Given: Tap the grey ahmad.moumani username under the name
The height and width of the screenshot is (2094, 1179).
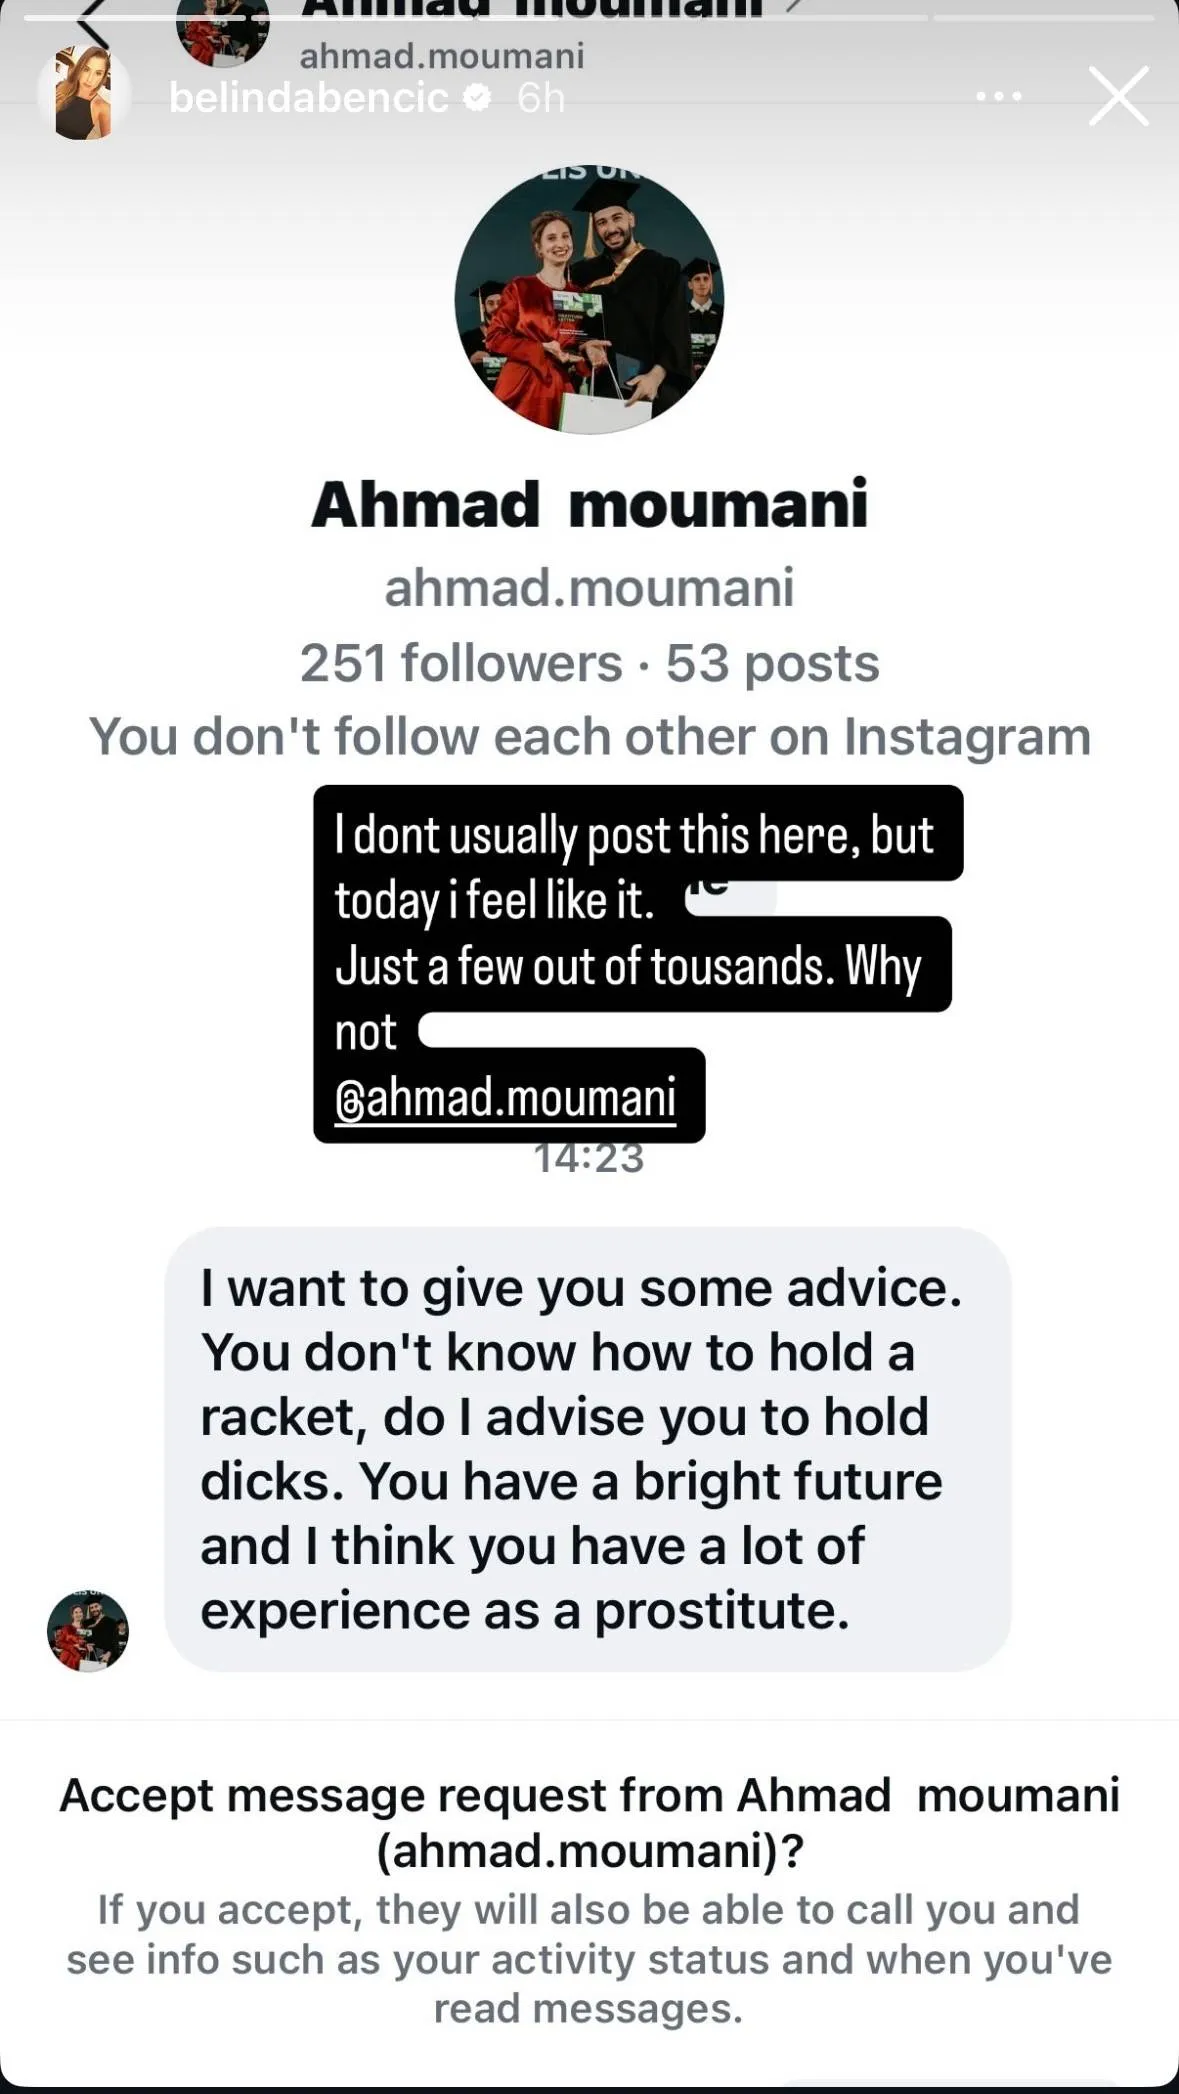Looking at the screenshot, I should [x=589, y=587].
